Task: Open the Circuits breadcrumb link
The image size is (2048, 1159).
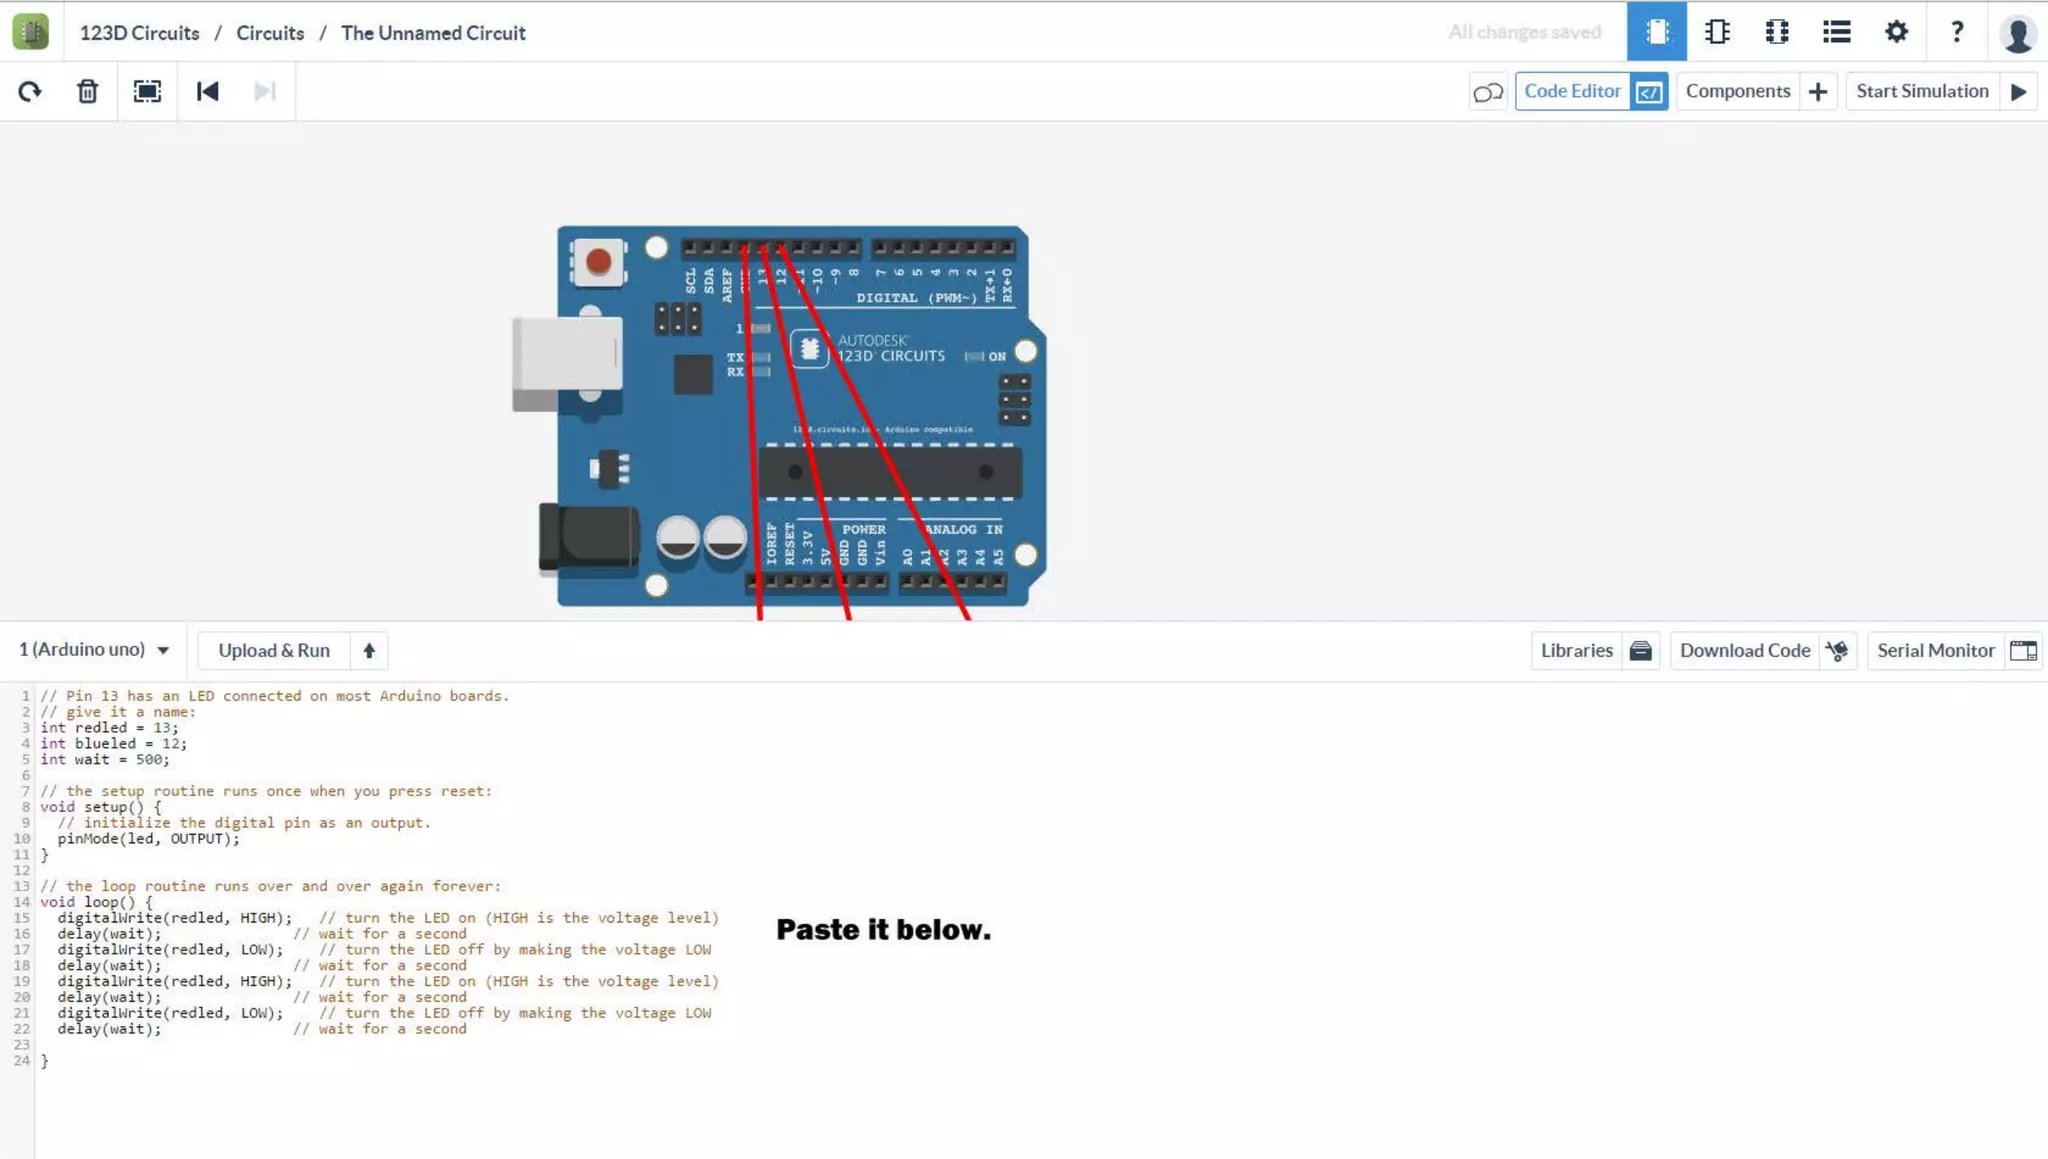Action: point(270,33)
